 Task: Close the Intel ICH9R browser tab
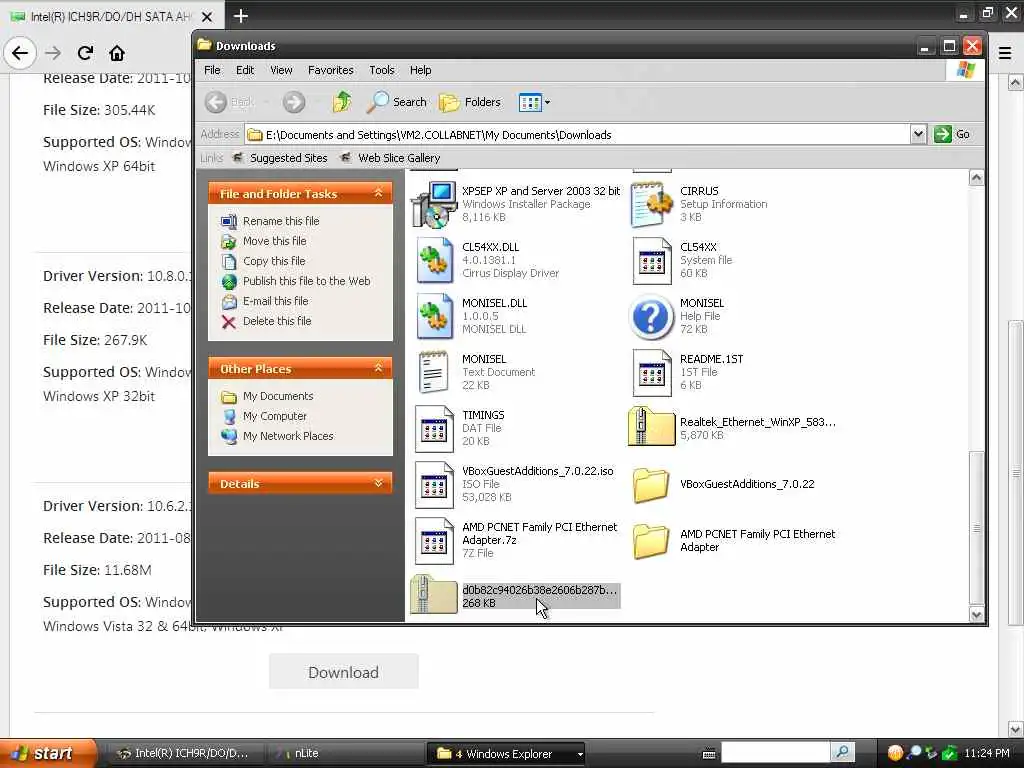(x=207, y=16)
